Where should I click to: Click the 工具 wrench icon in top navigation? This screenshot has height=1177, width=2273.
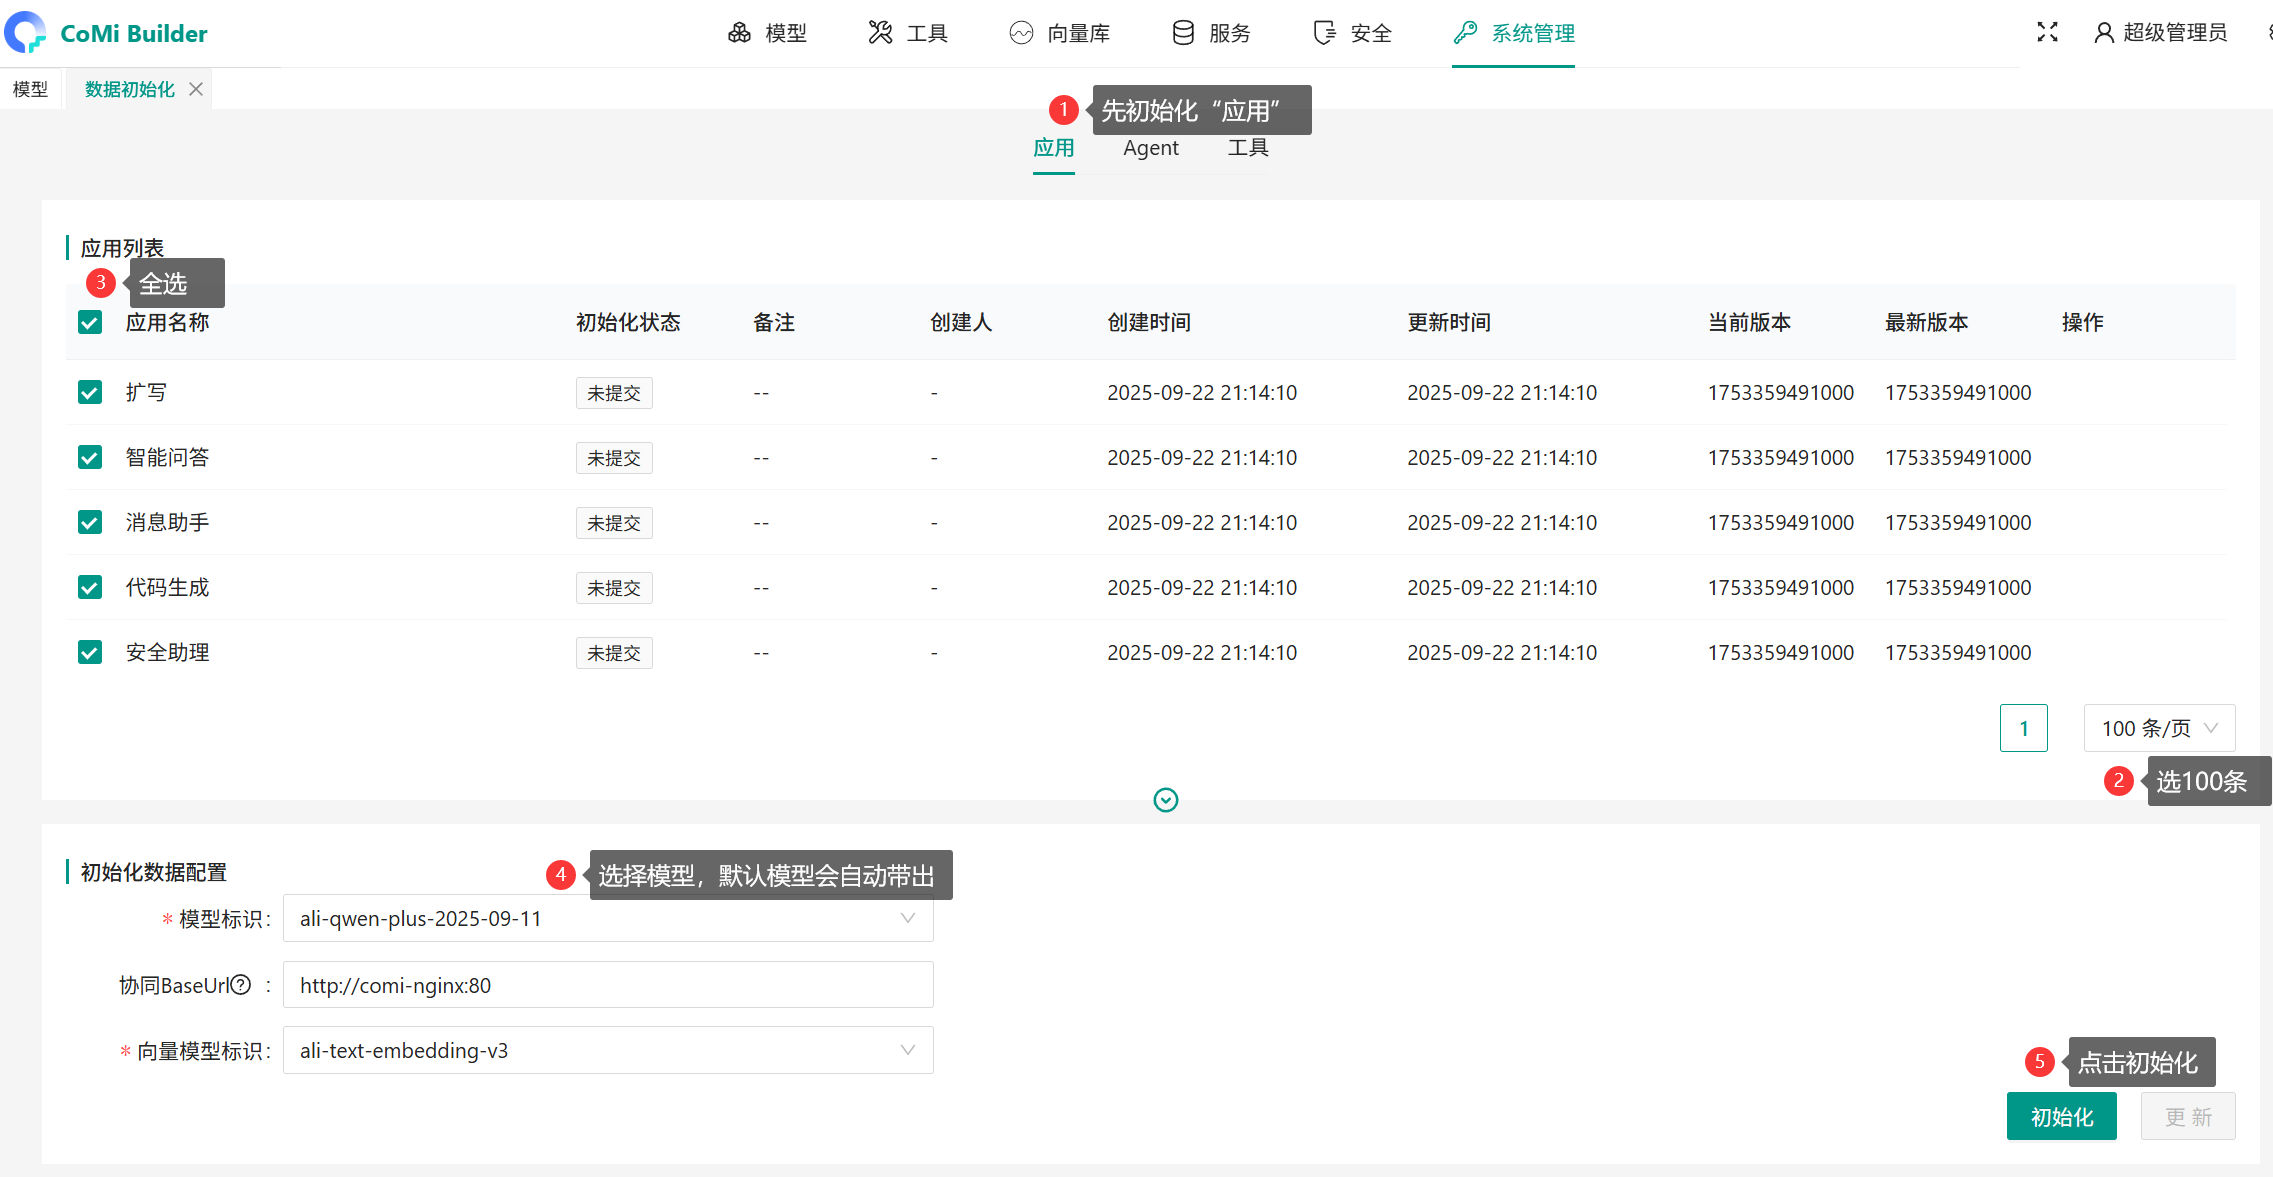(880, 33)
